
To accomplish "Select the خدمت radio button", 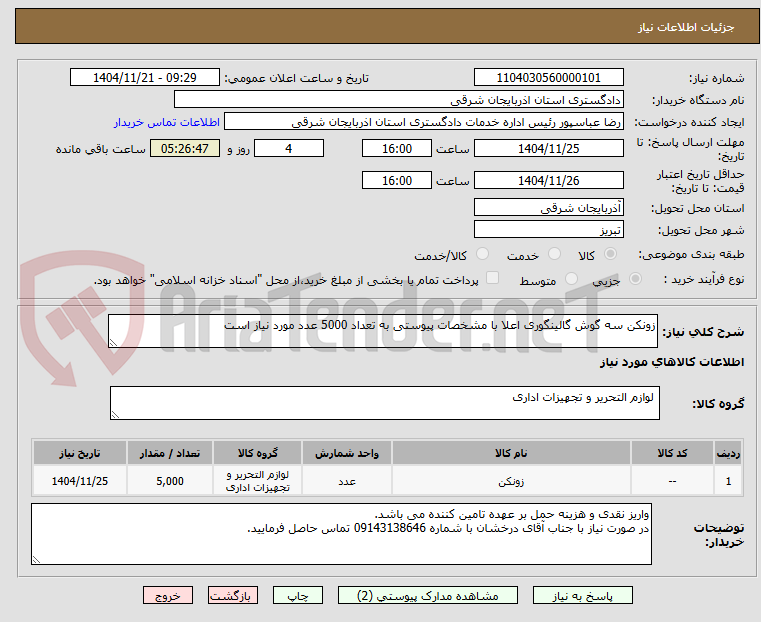I will (x=554, y=254).
